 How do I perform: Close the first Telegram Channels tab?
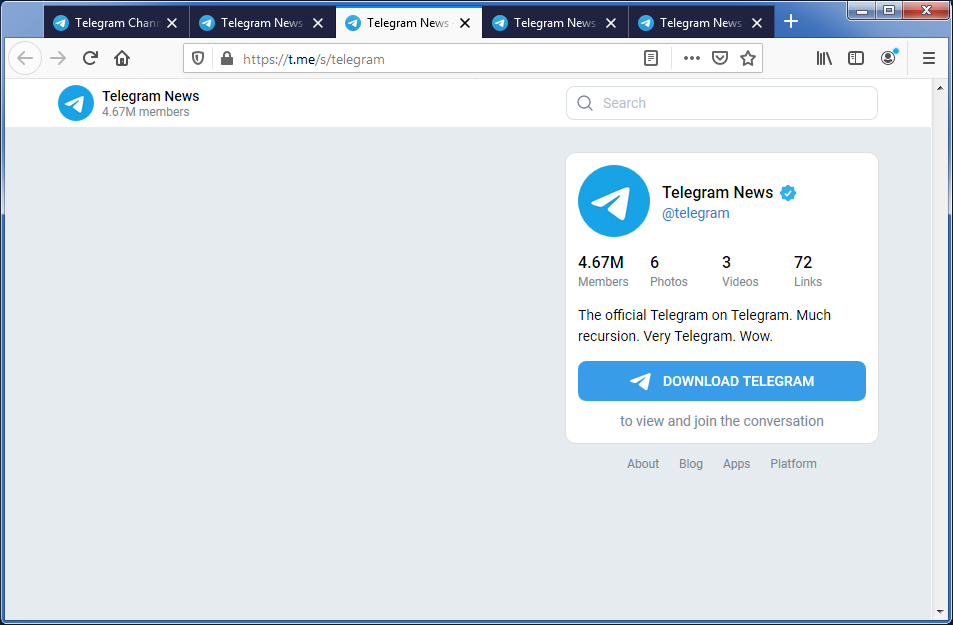(x=172, y=23)
